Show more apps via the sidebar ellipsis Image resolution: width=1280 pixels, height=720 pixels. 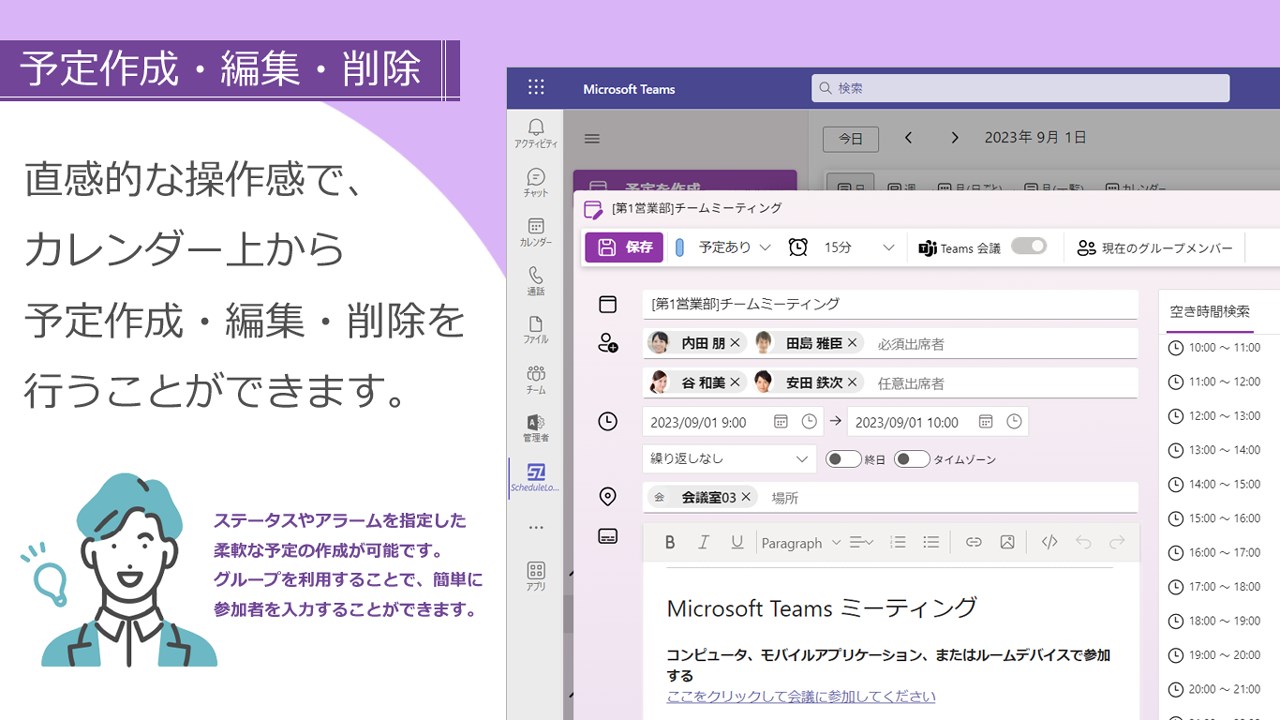(536, 527)
